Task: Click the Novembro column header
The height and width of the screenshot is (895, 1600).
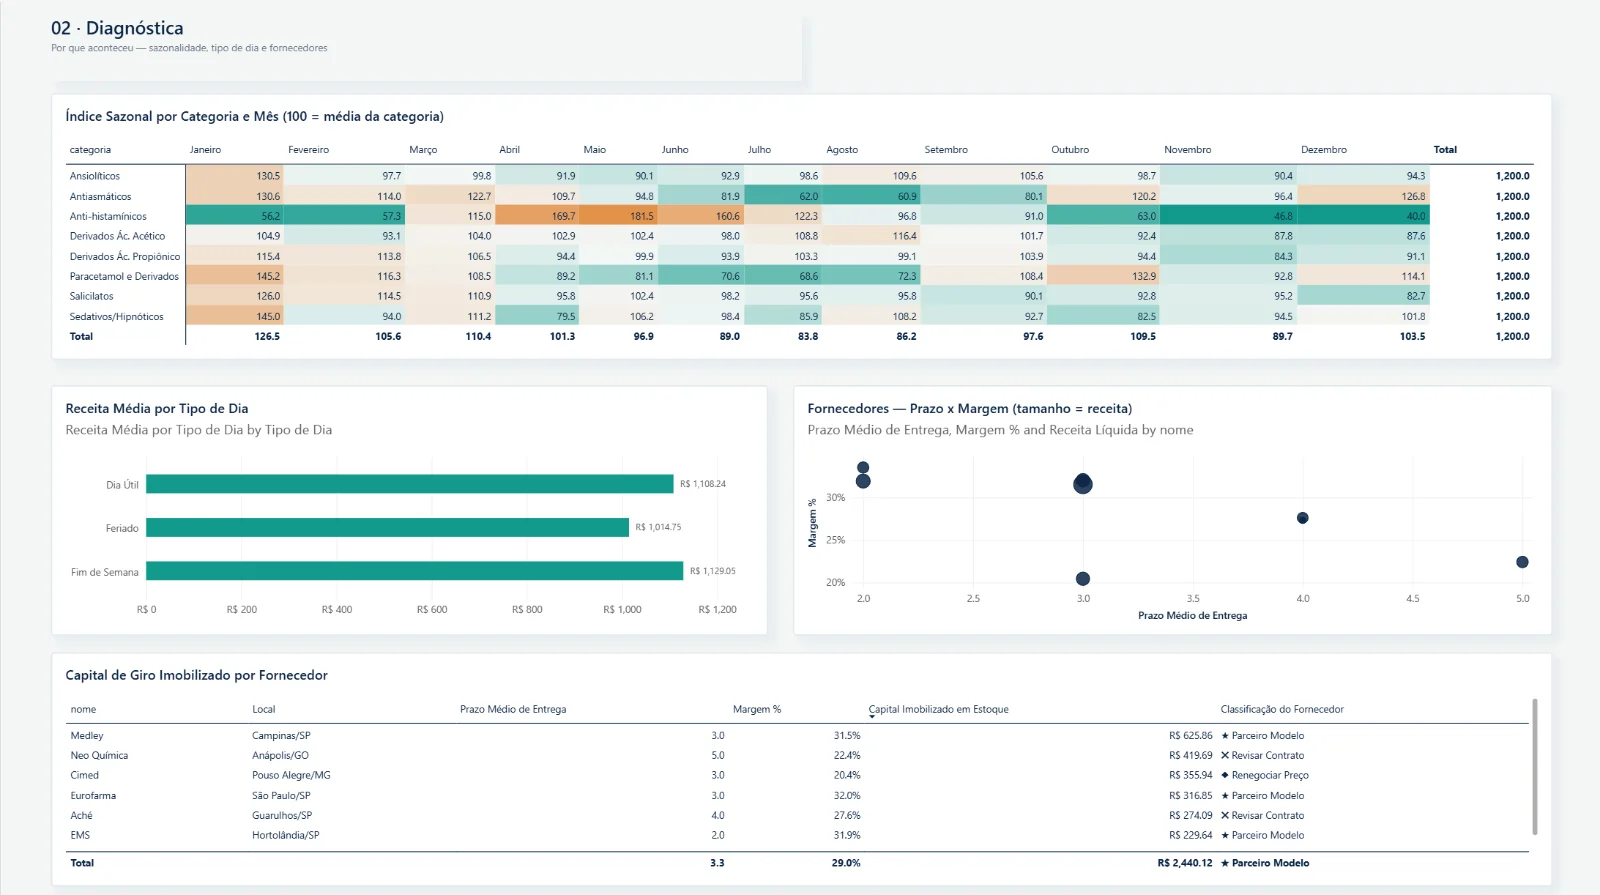Action: pyautogui.click(x=1187, y=150)
